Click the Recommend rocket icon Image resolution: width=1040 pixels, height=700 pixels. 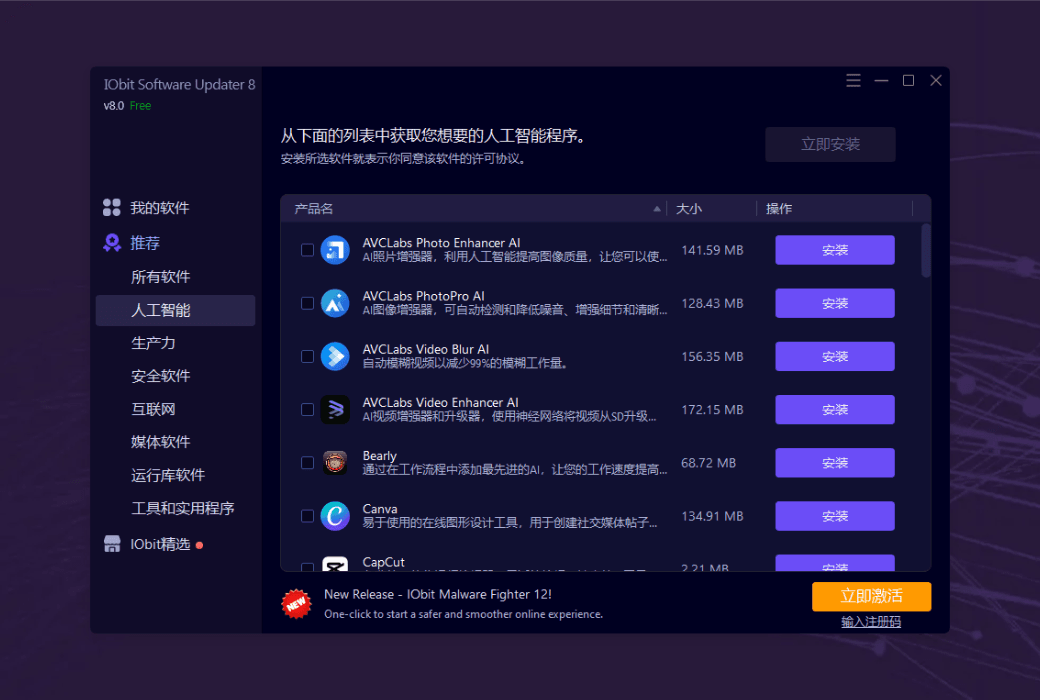112,243
